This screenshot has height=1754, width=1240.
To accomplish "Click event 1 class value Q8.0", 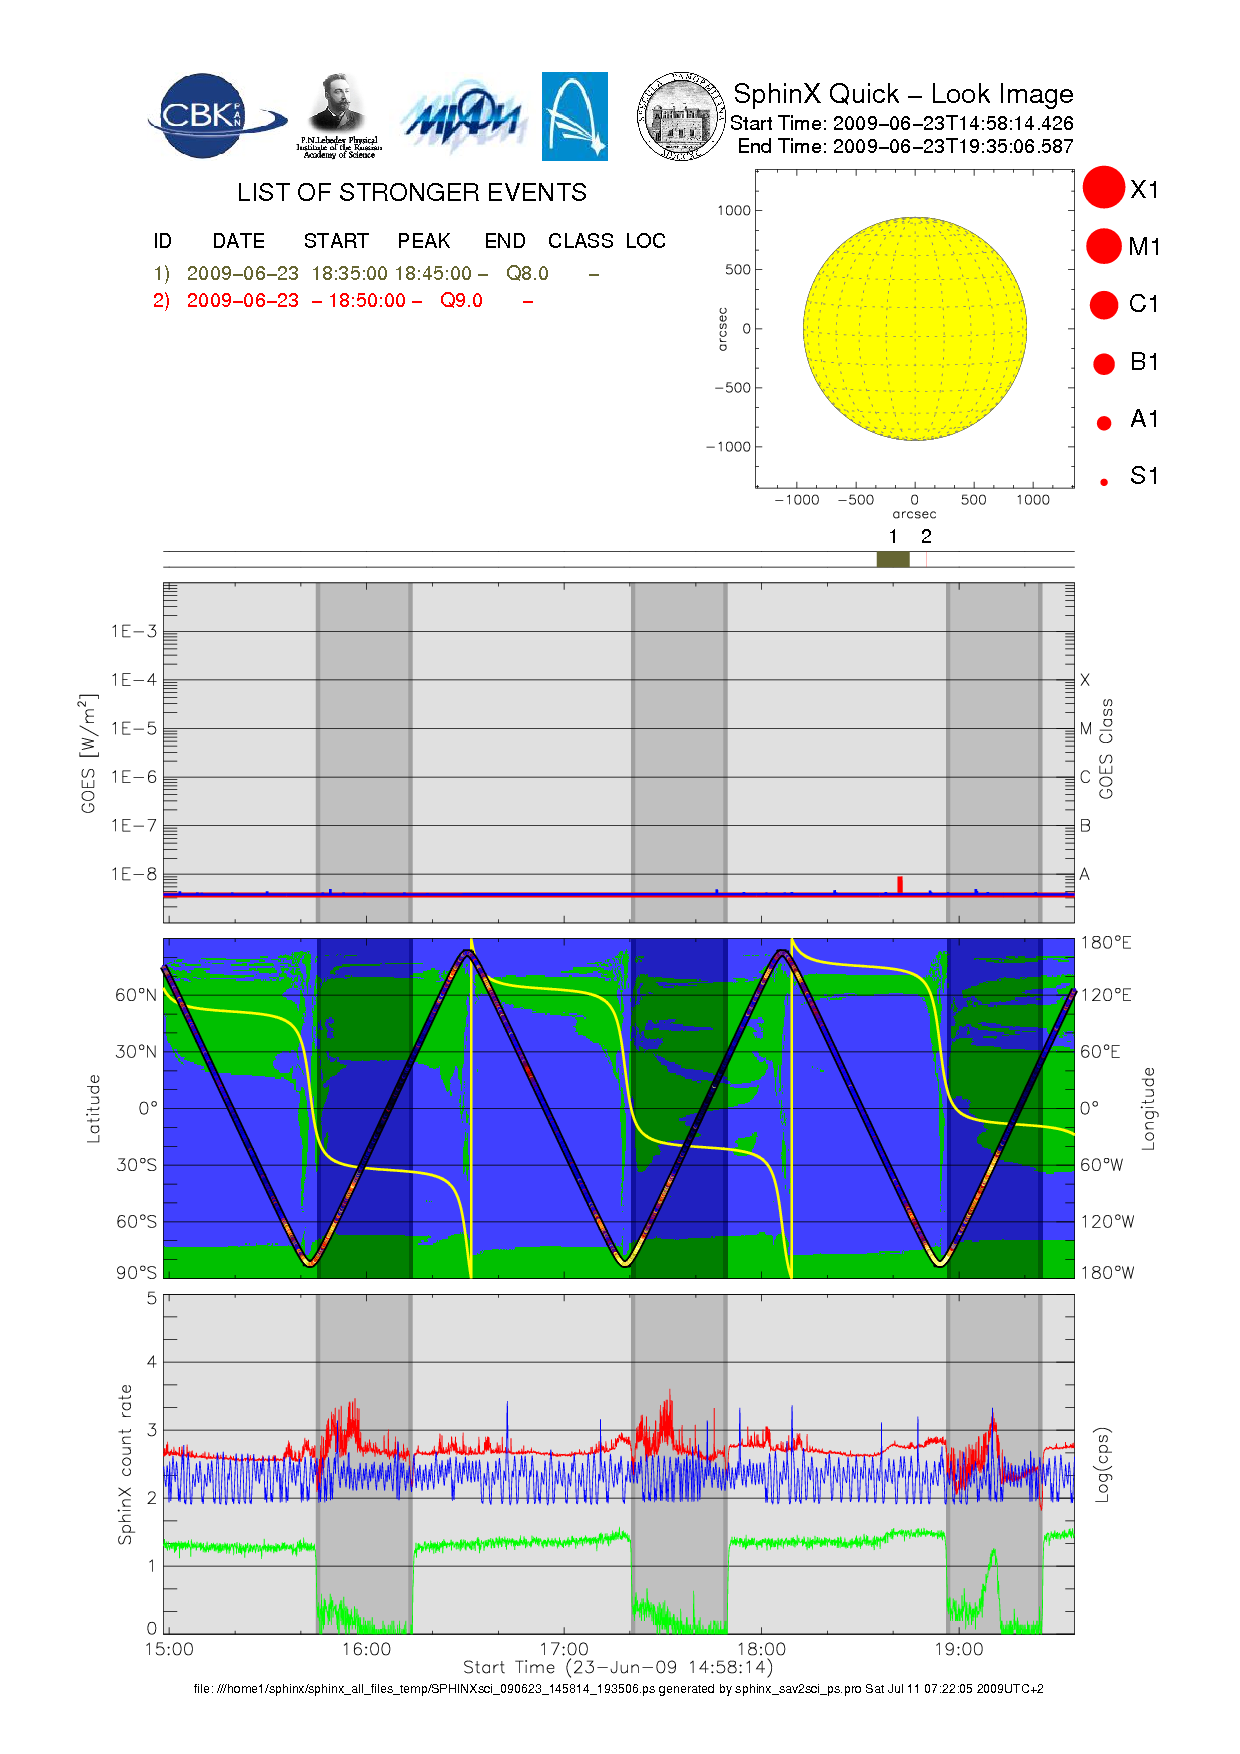I will coord(527,273).
